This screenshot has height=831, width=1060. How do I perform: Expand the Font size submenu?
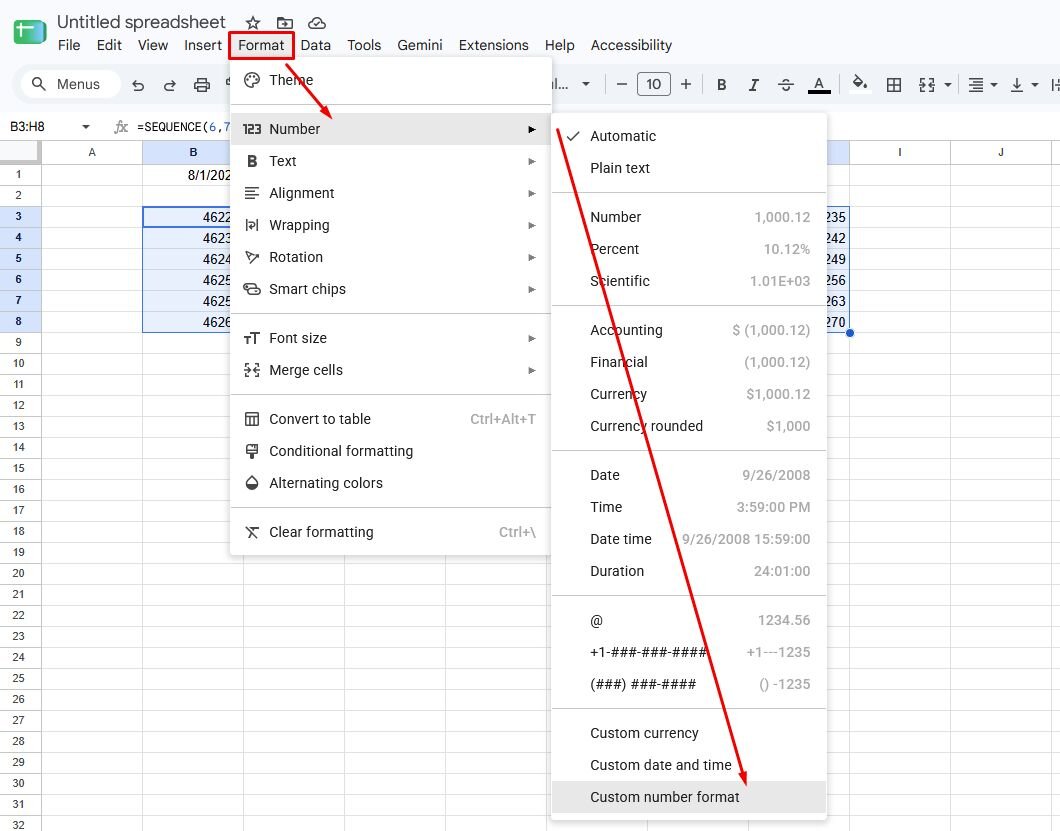coord(391,338)
